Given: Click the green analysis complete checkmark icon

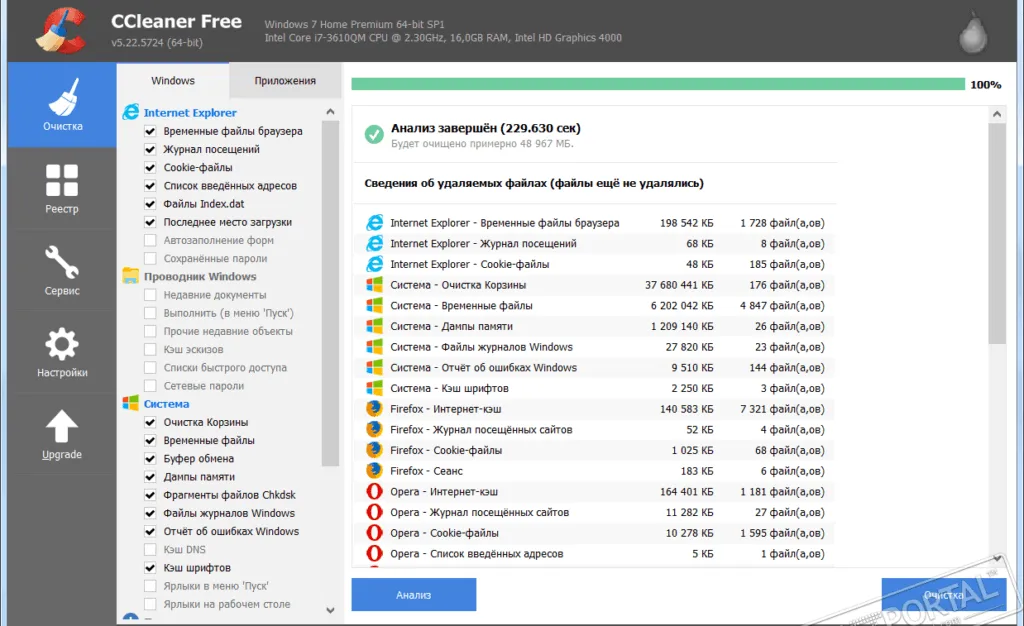Looking at the screenshot, I should (x=374, y=134).
